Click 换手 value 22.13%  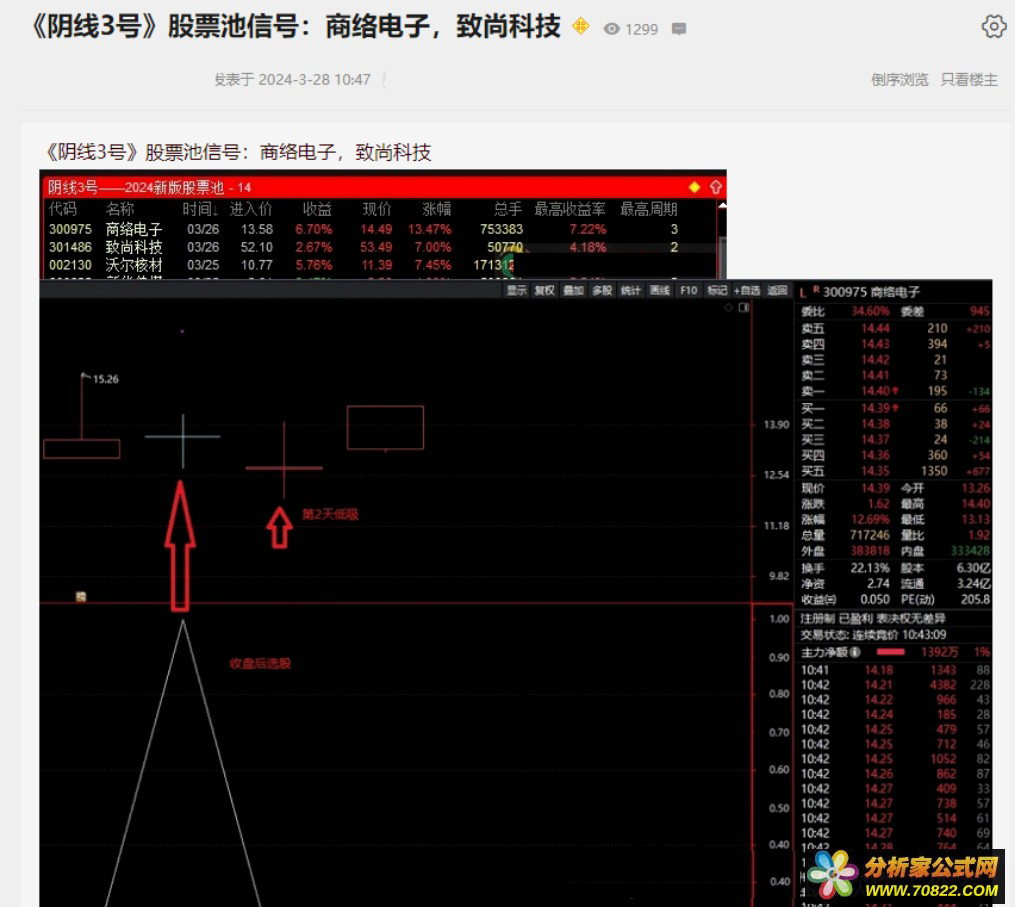click(870, 568)
